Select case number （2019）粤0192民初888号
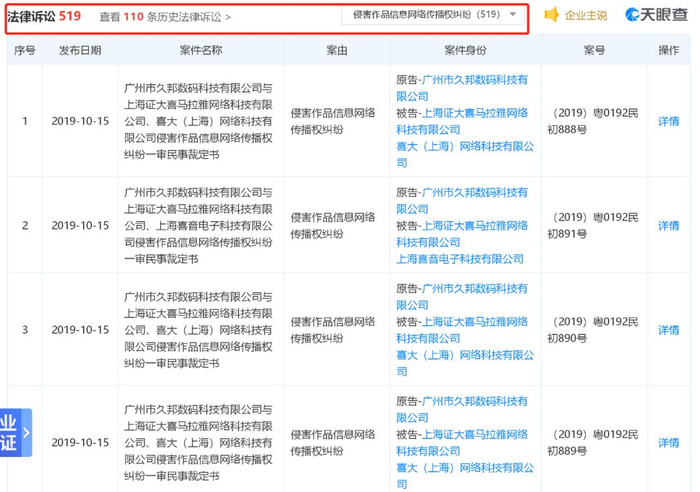Image resolution: width=700 pixels, height=492 pixels. pos(593,121)
